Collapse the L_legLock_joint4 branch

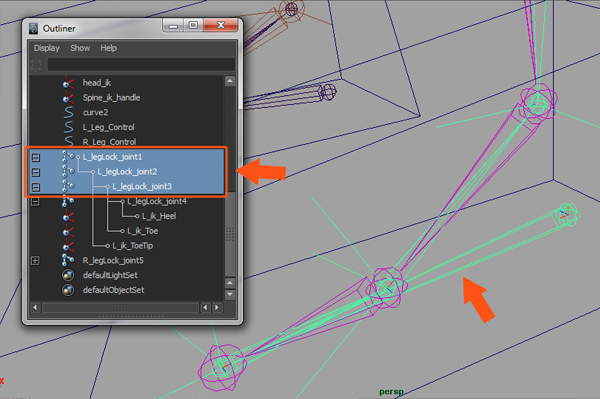35,202
